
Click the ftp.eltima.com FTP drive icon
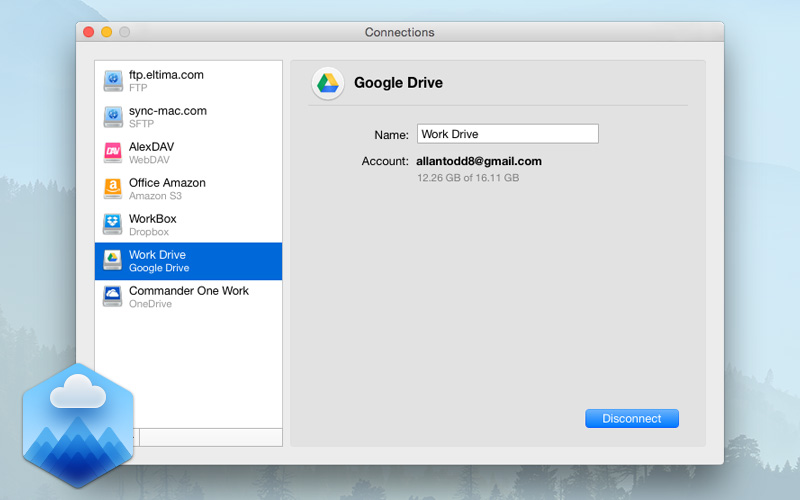point(113,81)
